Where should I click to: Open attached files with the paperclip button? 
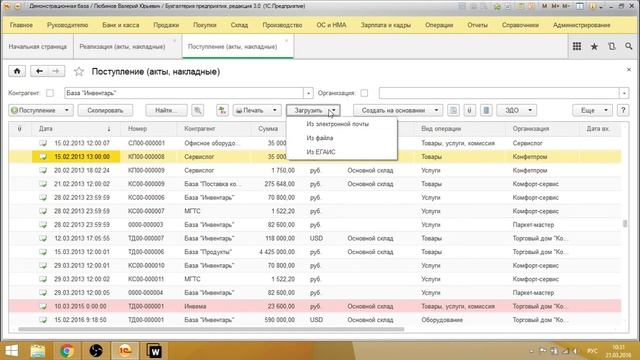pos(469,110)
